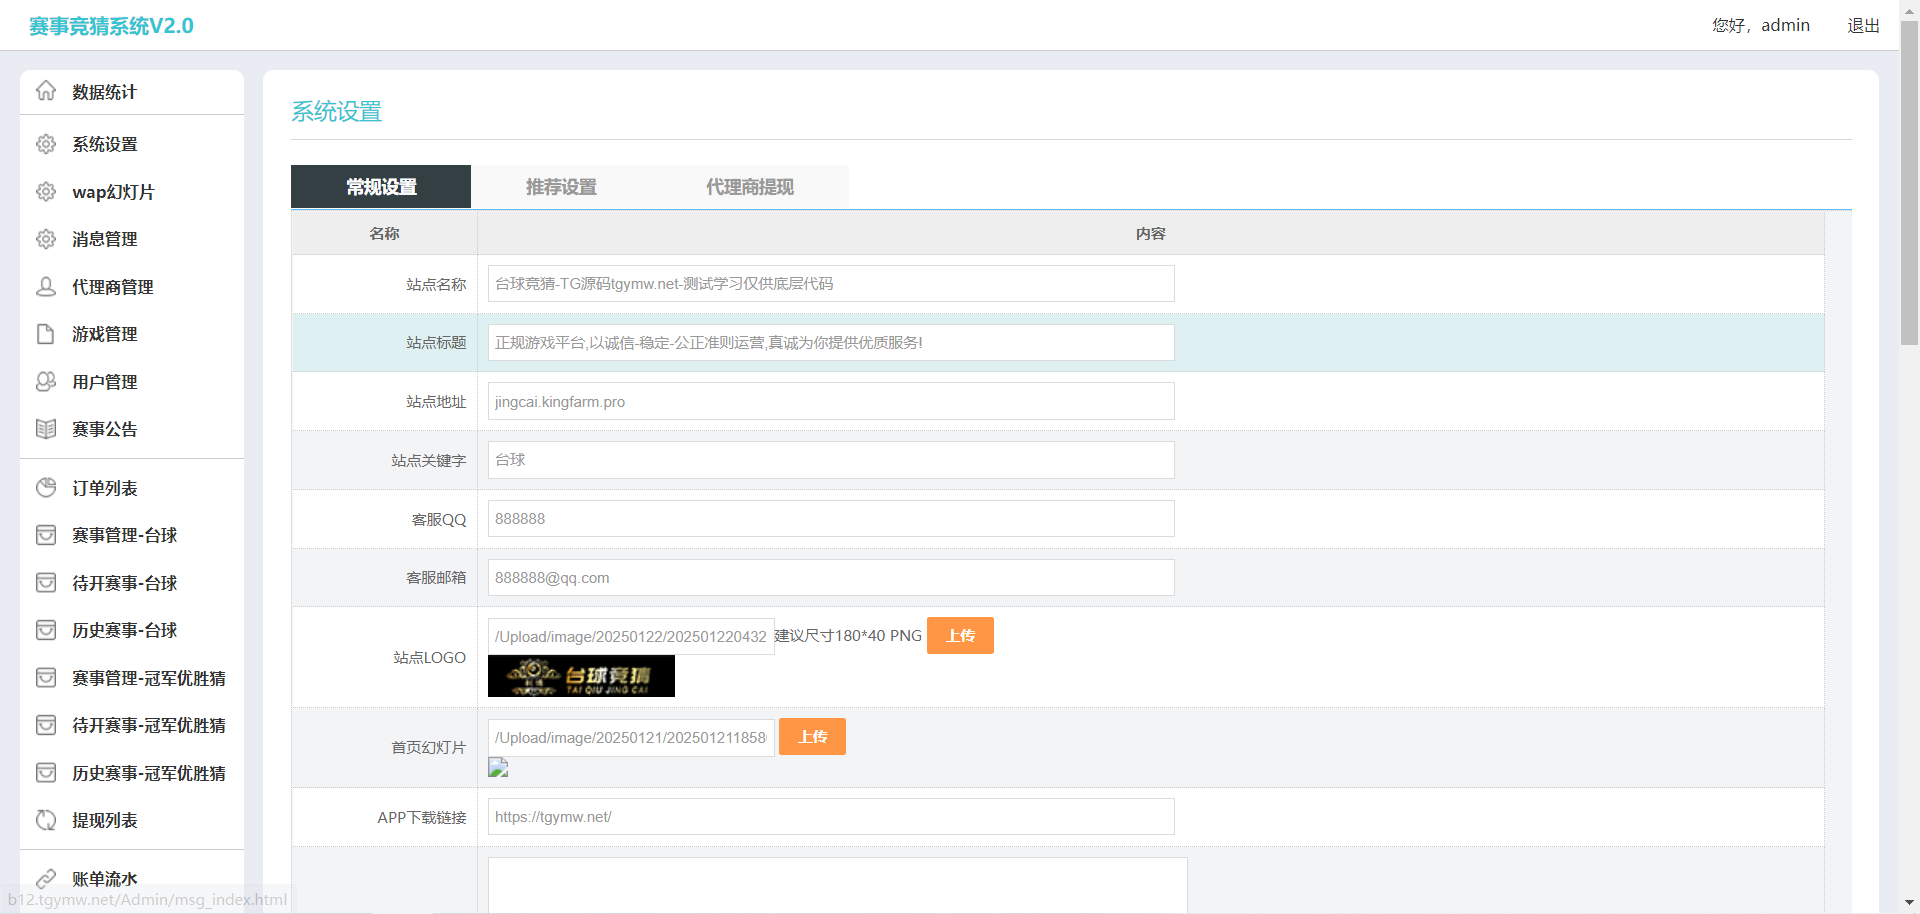Focus the 站点名称 input field

click(x=830, y=284)
